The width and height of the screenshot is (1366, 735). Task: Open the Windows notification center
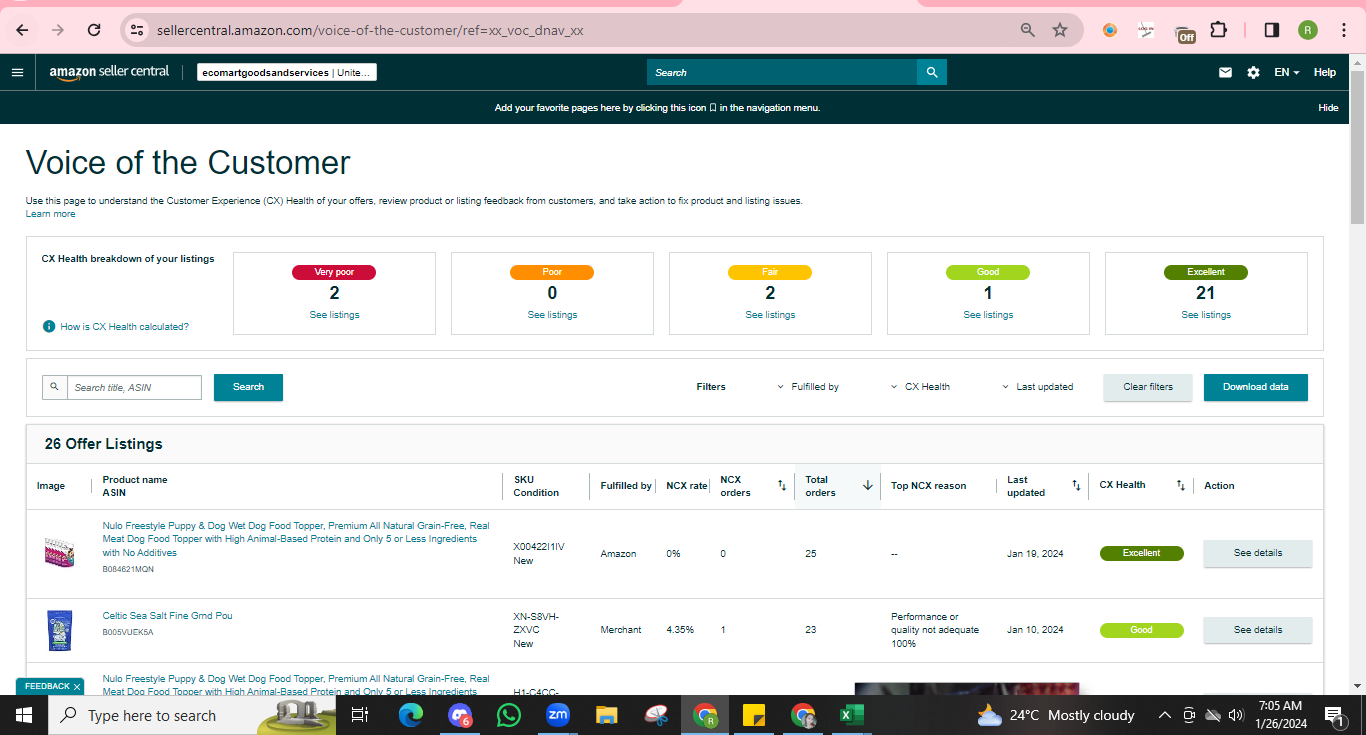point(1334,715)
